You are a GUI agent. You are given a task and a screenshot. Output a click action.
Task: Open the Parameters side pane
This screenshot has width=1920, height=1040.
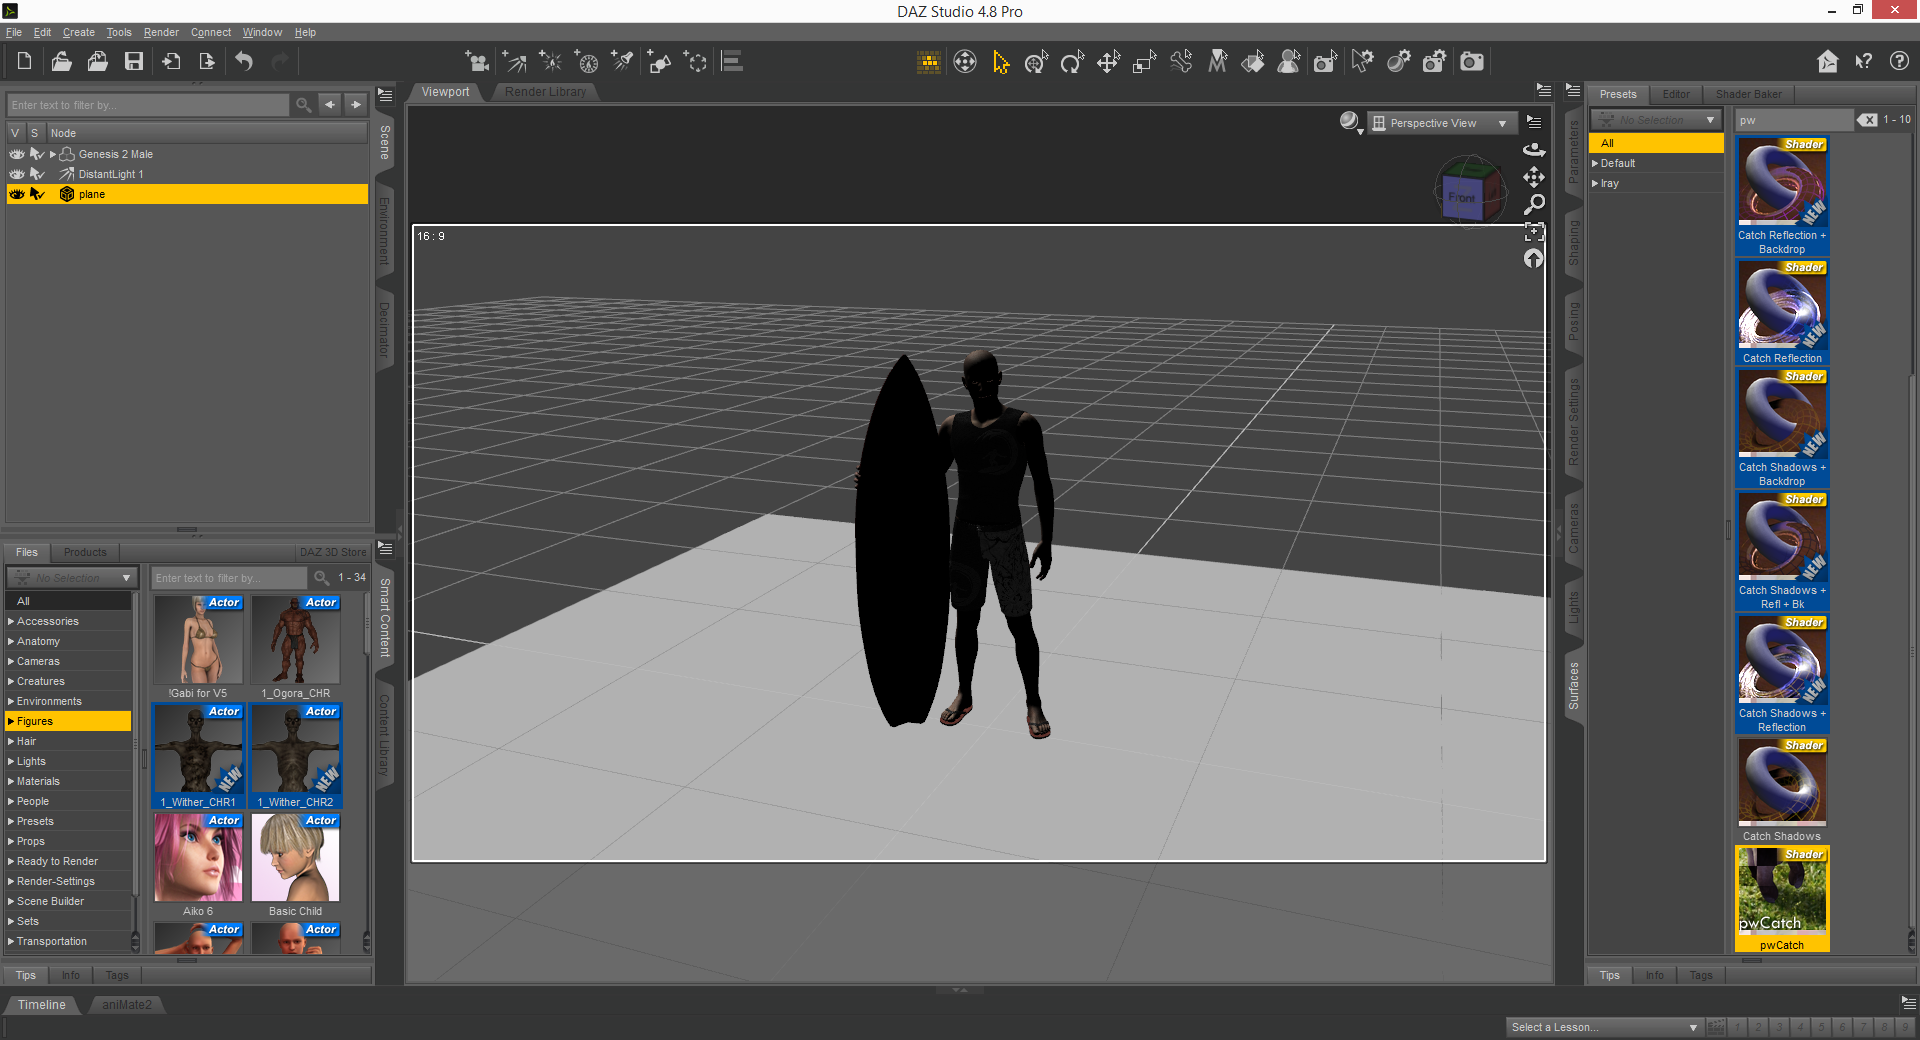tap(1574, 152)
